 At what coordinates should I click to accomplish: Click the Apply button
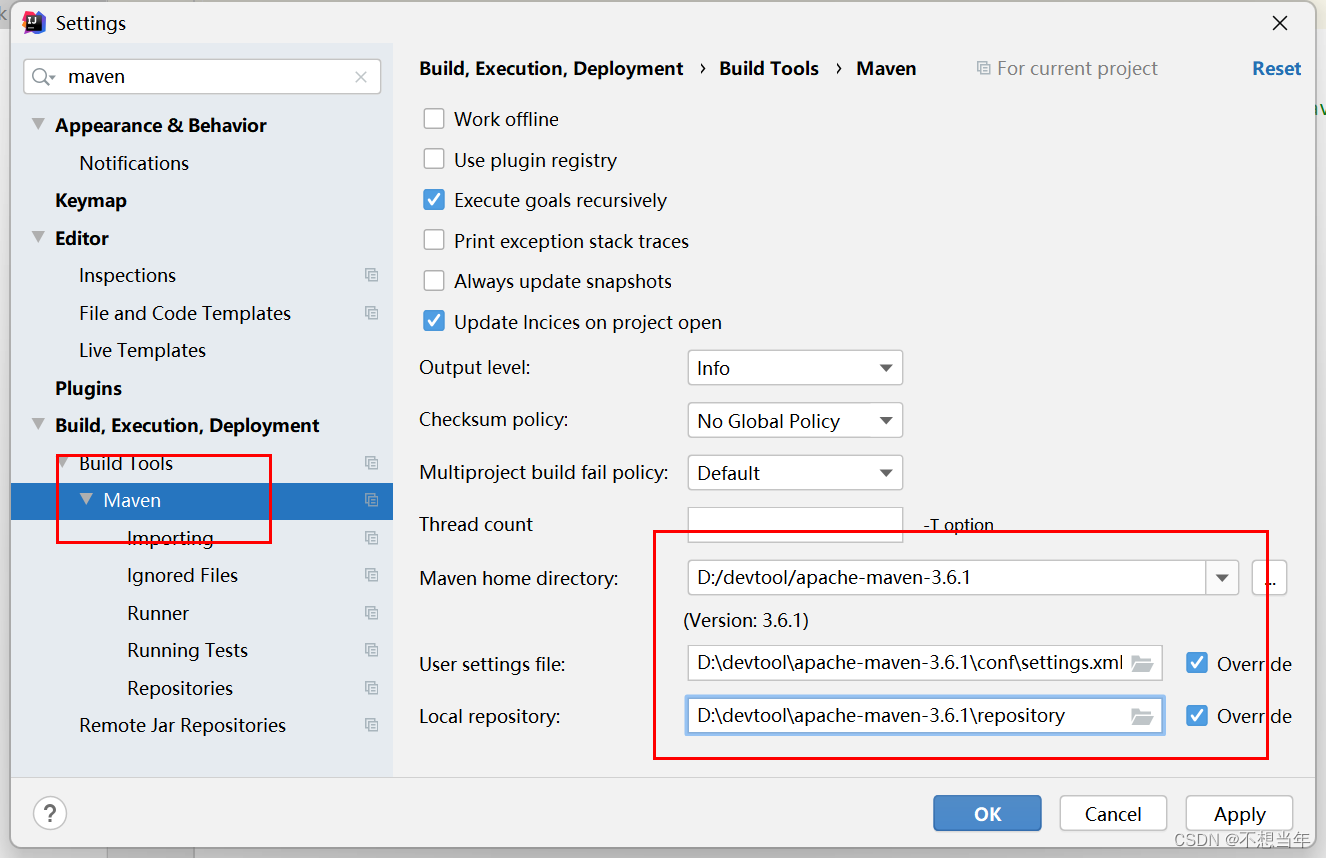[x=1239, y=814]
